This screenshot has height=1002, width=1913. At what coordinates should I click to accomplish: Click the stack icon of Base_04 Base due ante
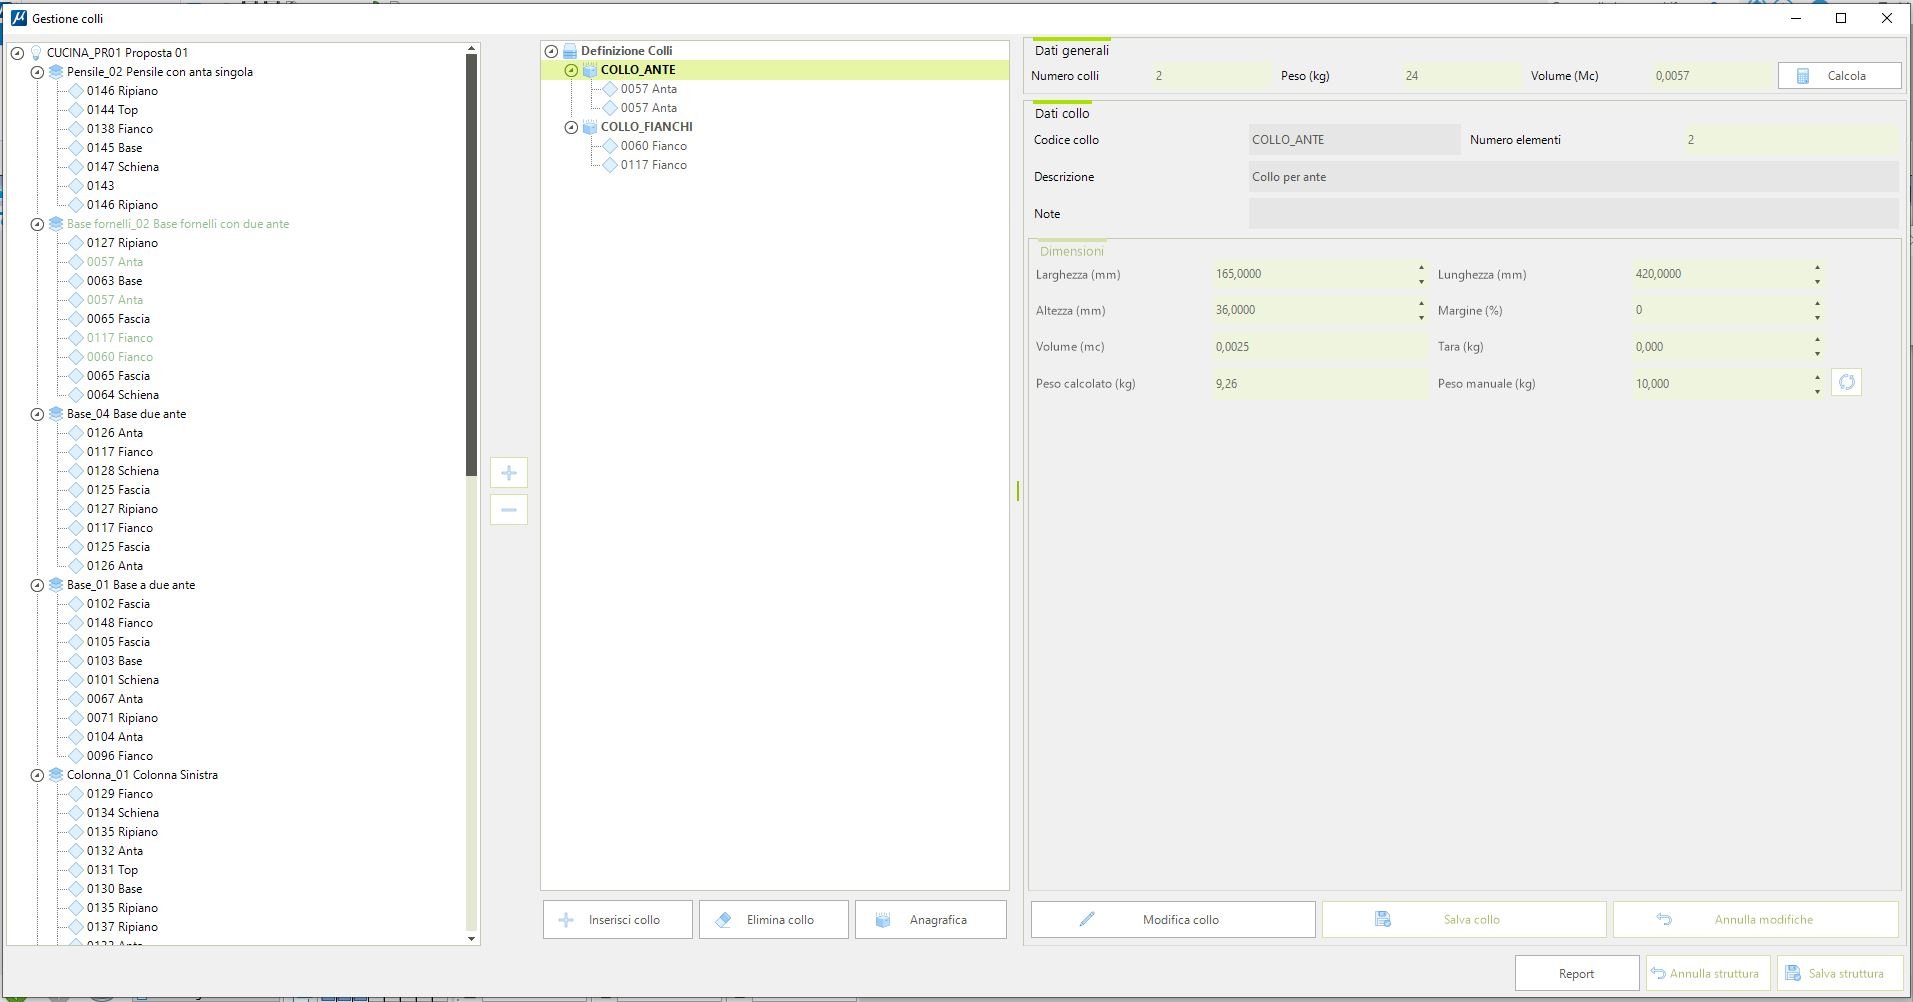coord(56,414)
